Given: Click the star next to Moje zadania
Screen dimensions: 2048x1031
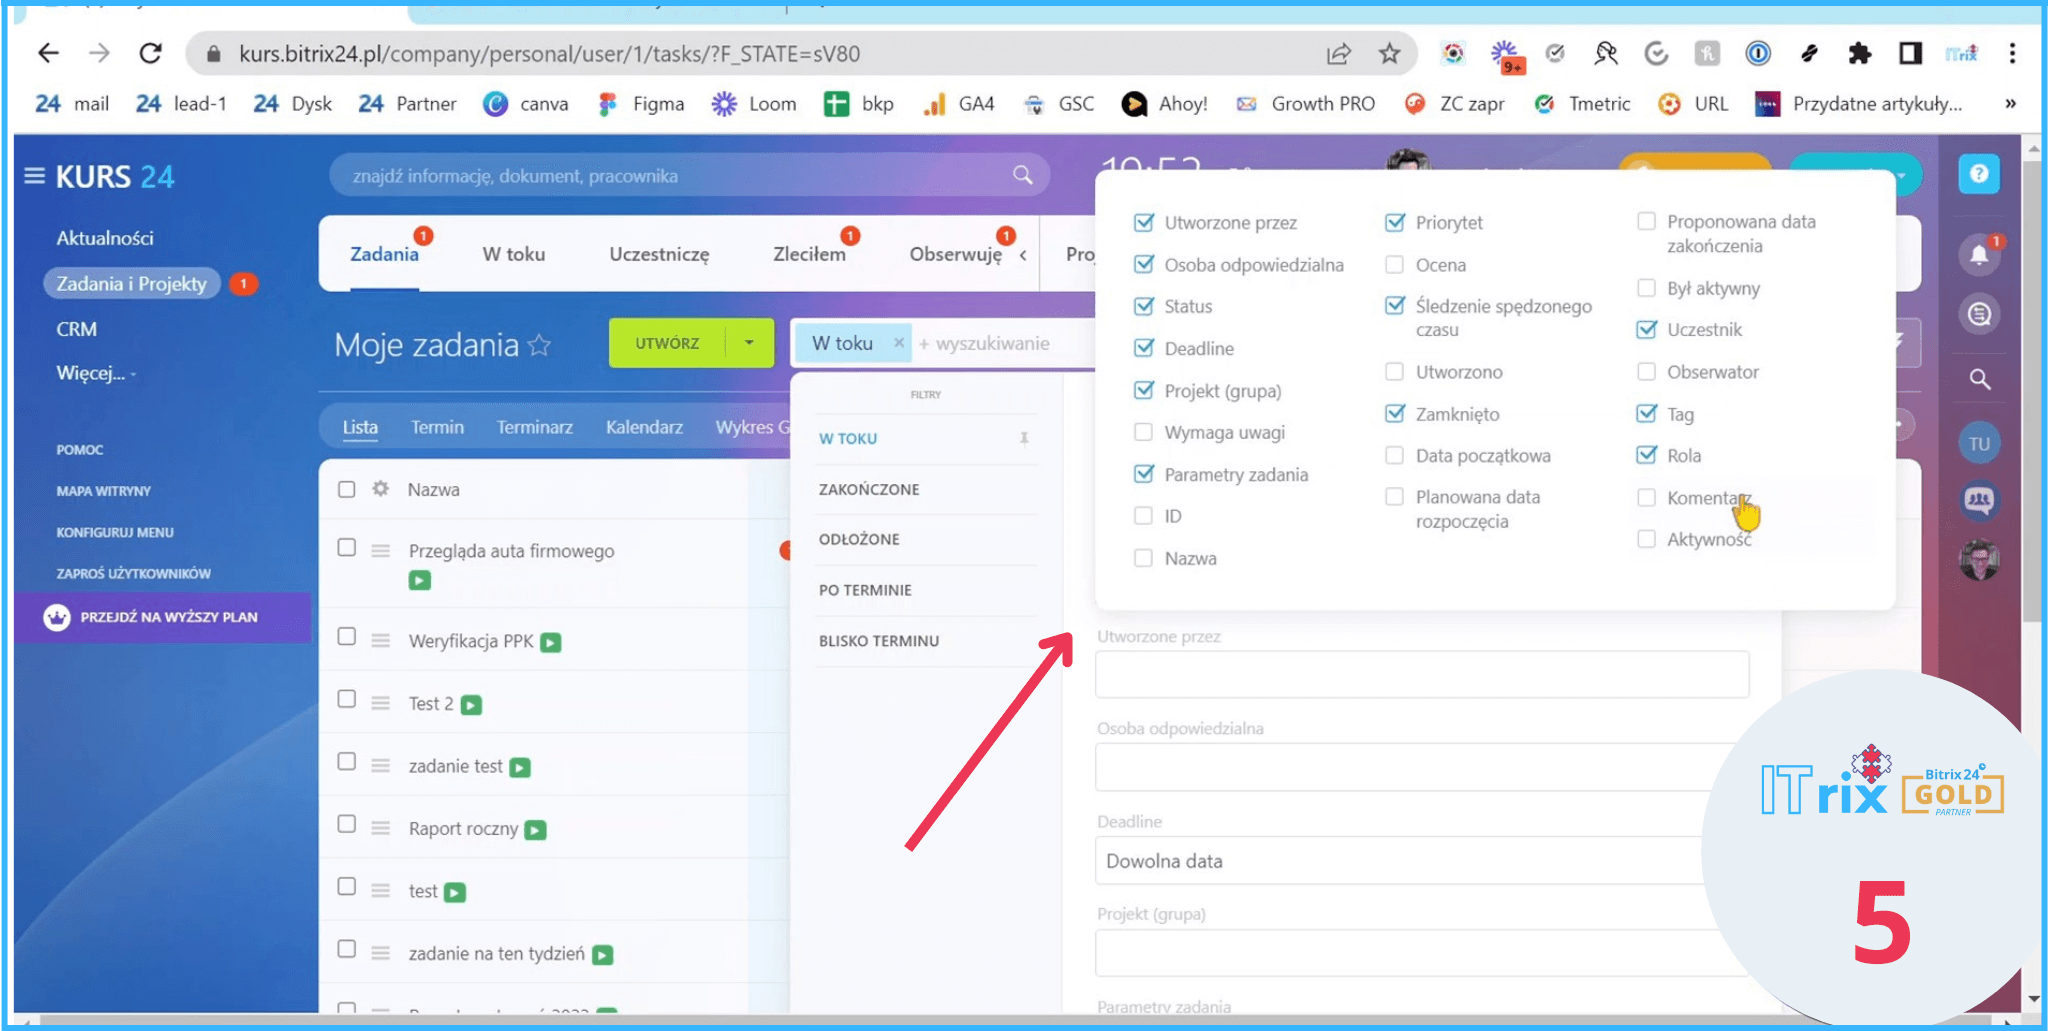Looking at the screenshot, I should (x=539, y=345).
